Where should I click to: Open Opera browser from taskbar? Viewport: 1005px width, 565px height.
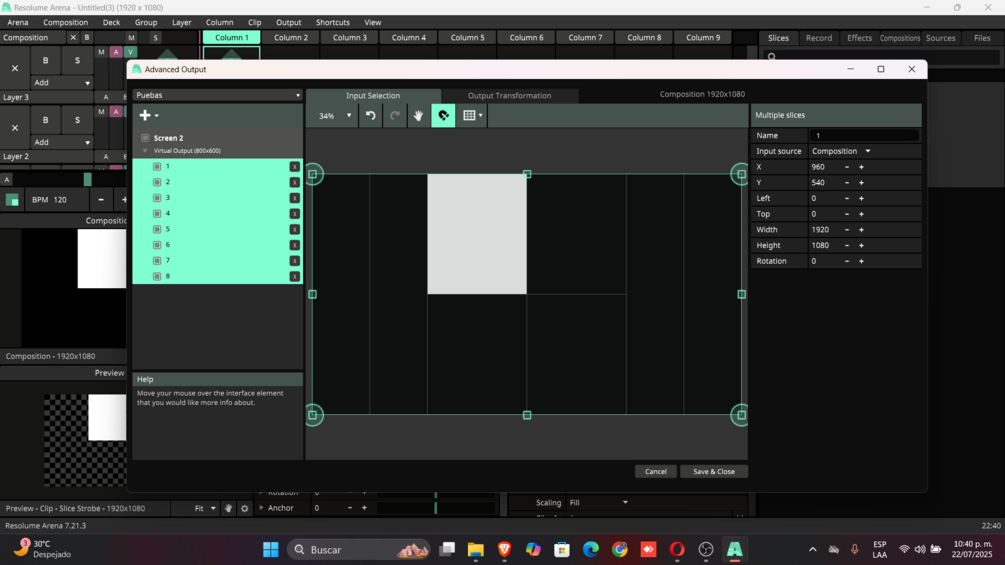click(x=677, y=550)
